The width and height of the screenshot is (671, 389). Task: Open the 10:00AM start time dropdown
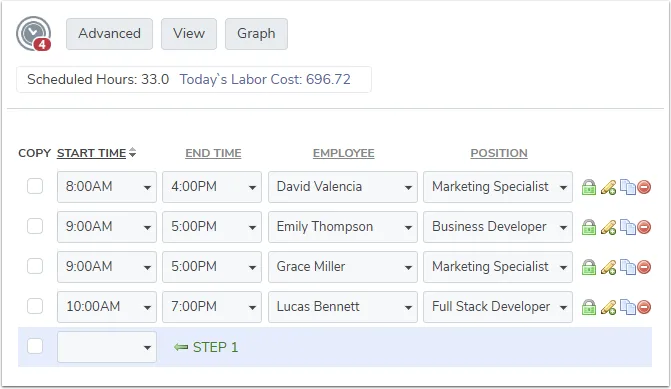pyautogui.click(x=107, y=307)
